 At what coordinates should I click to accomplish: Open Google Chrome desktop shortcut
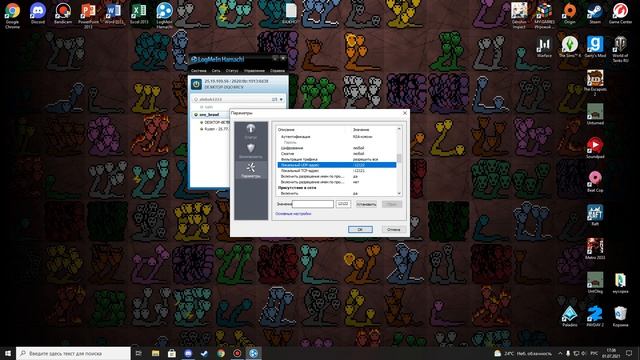tap(12, 16)
